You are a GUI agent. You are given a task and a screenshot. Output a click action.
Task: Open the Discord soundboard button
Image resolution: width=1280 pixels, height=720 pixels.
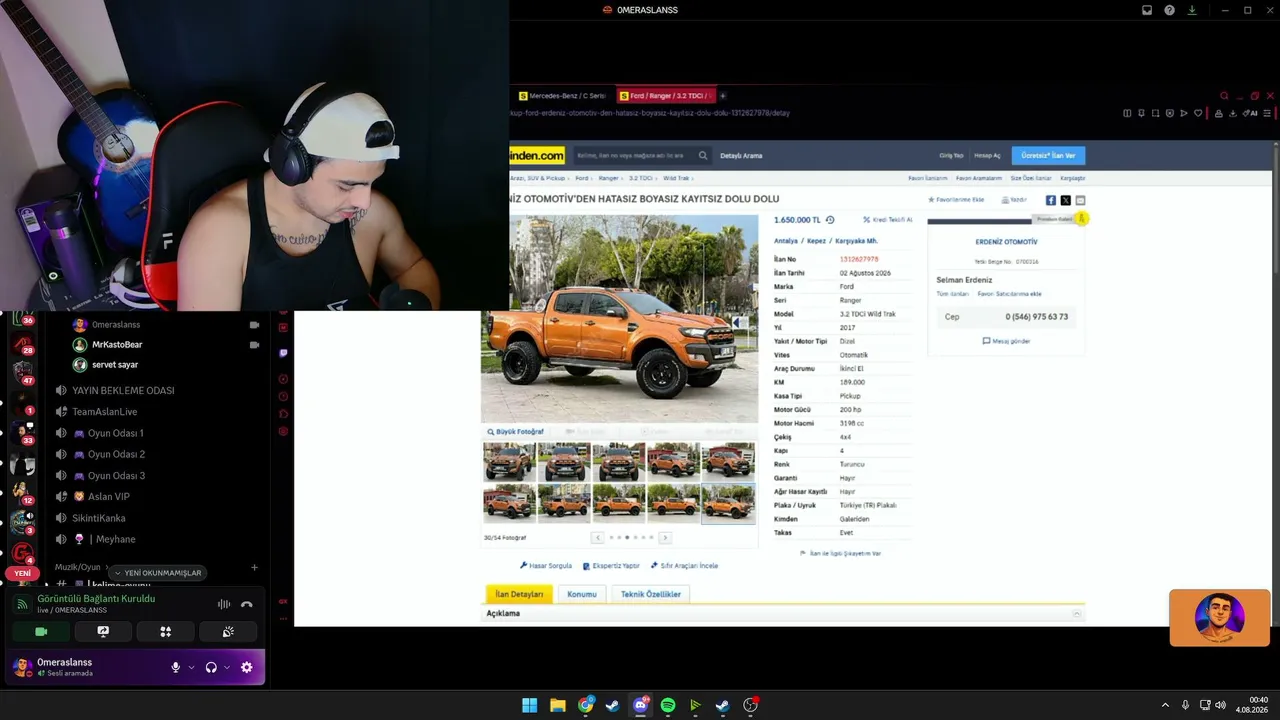(x=228, y=632)
